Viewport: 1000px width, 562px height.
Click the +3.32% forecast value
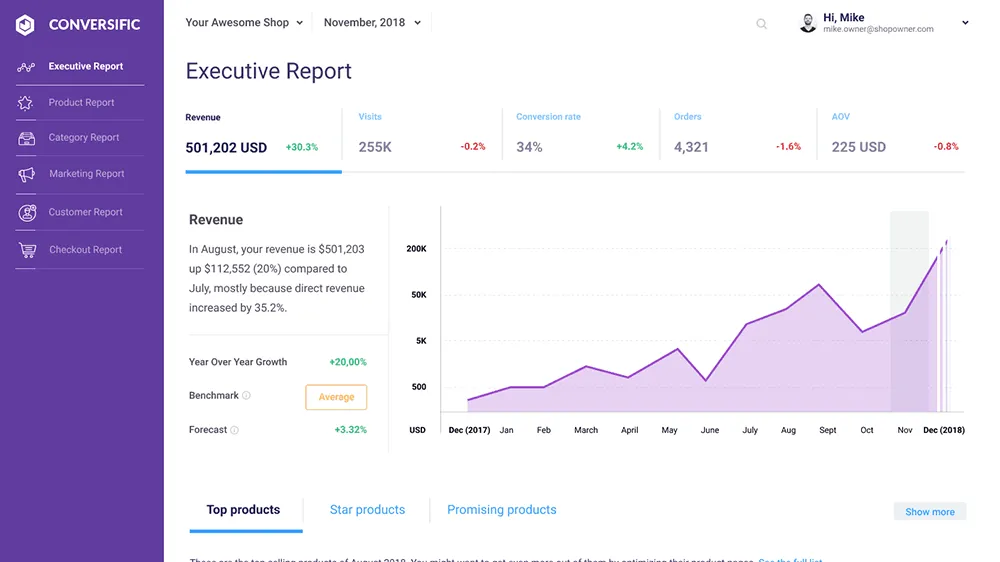(x=351, y=430)
